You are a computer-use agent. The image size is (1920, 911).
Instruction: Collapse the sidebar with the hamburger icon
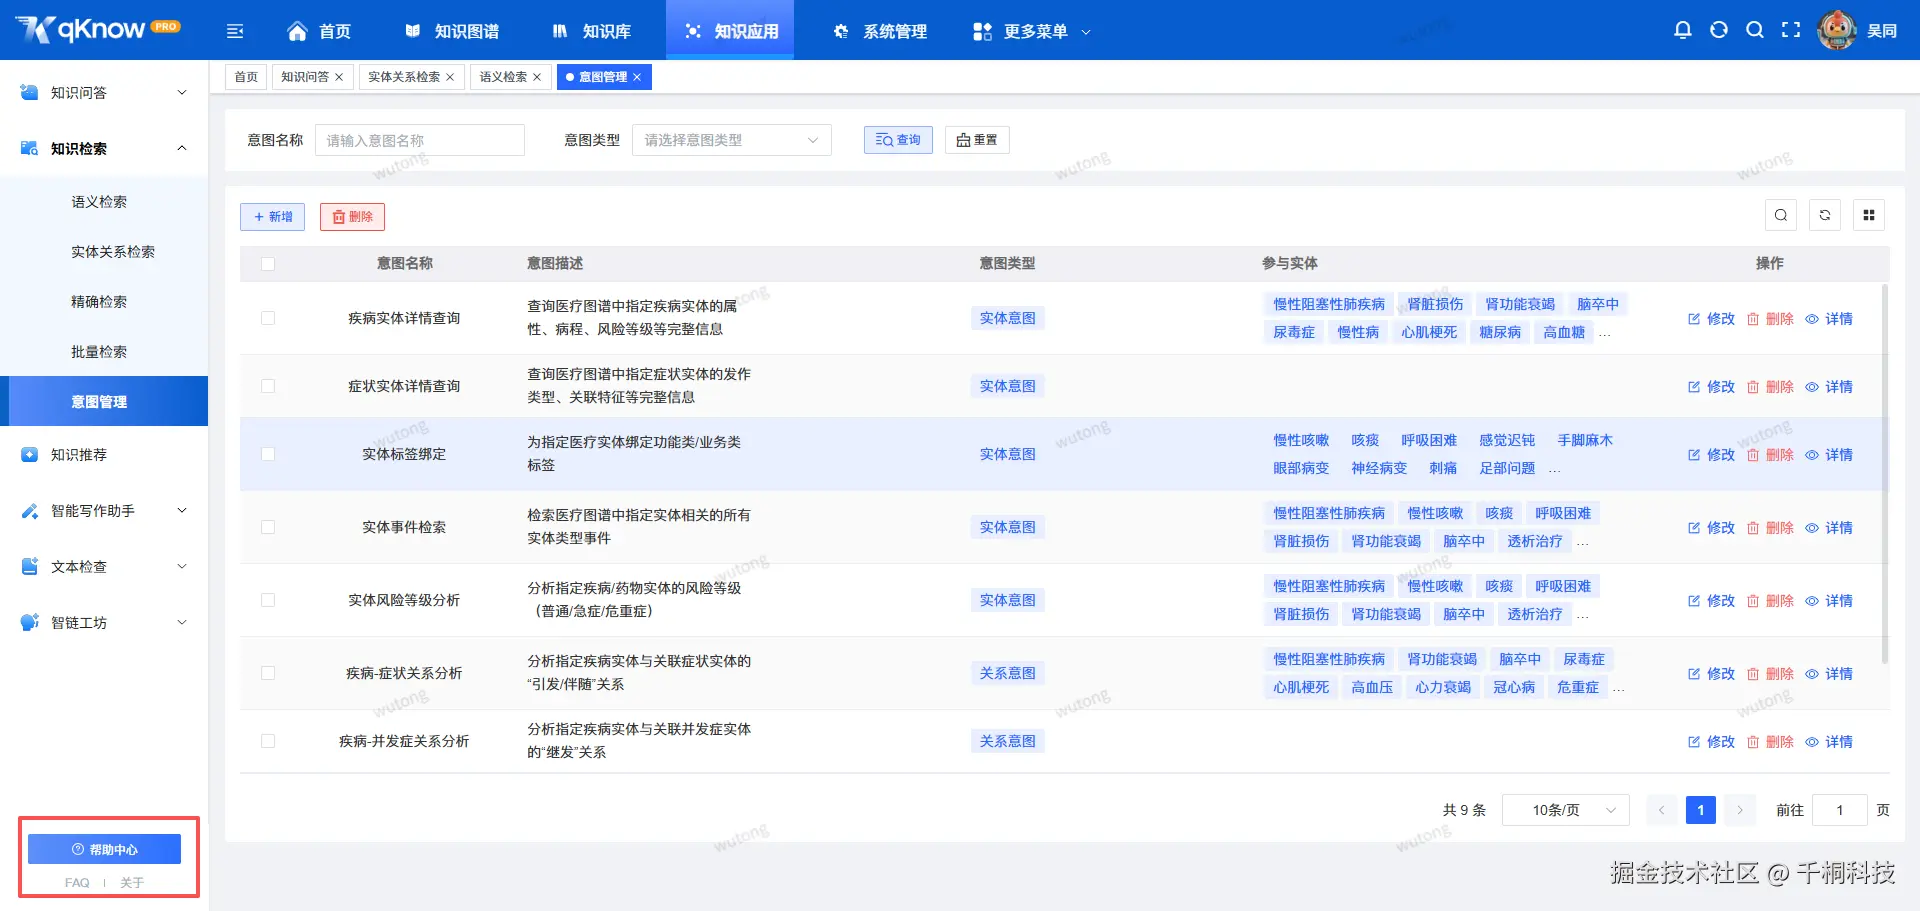[x=235, y=31]
